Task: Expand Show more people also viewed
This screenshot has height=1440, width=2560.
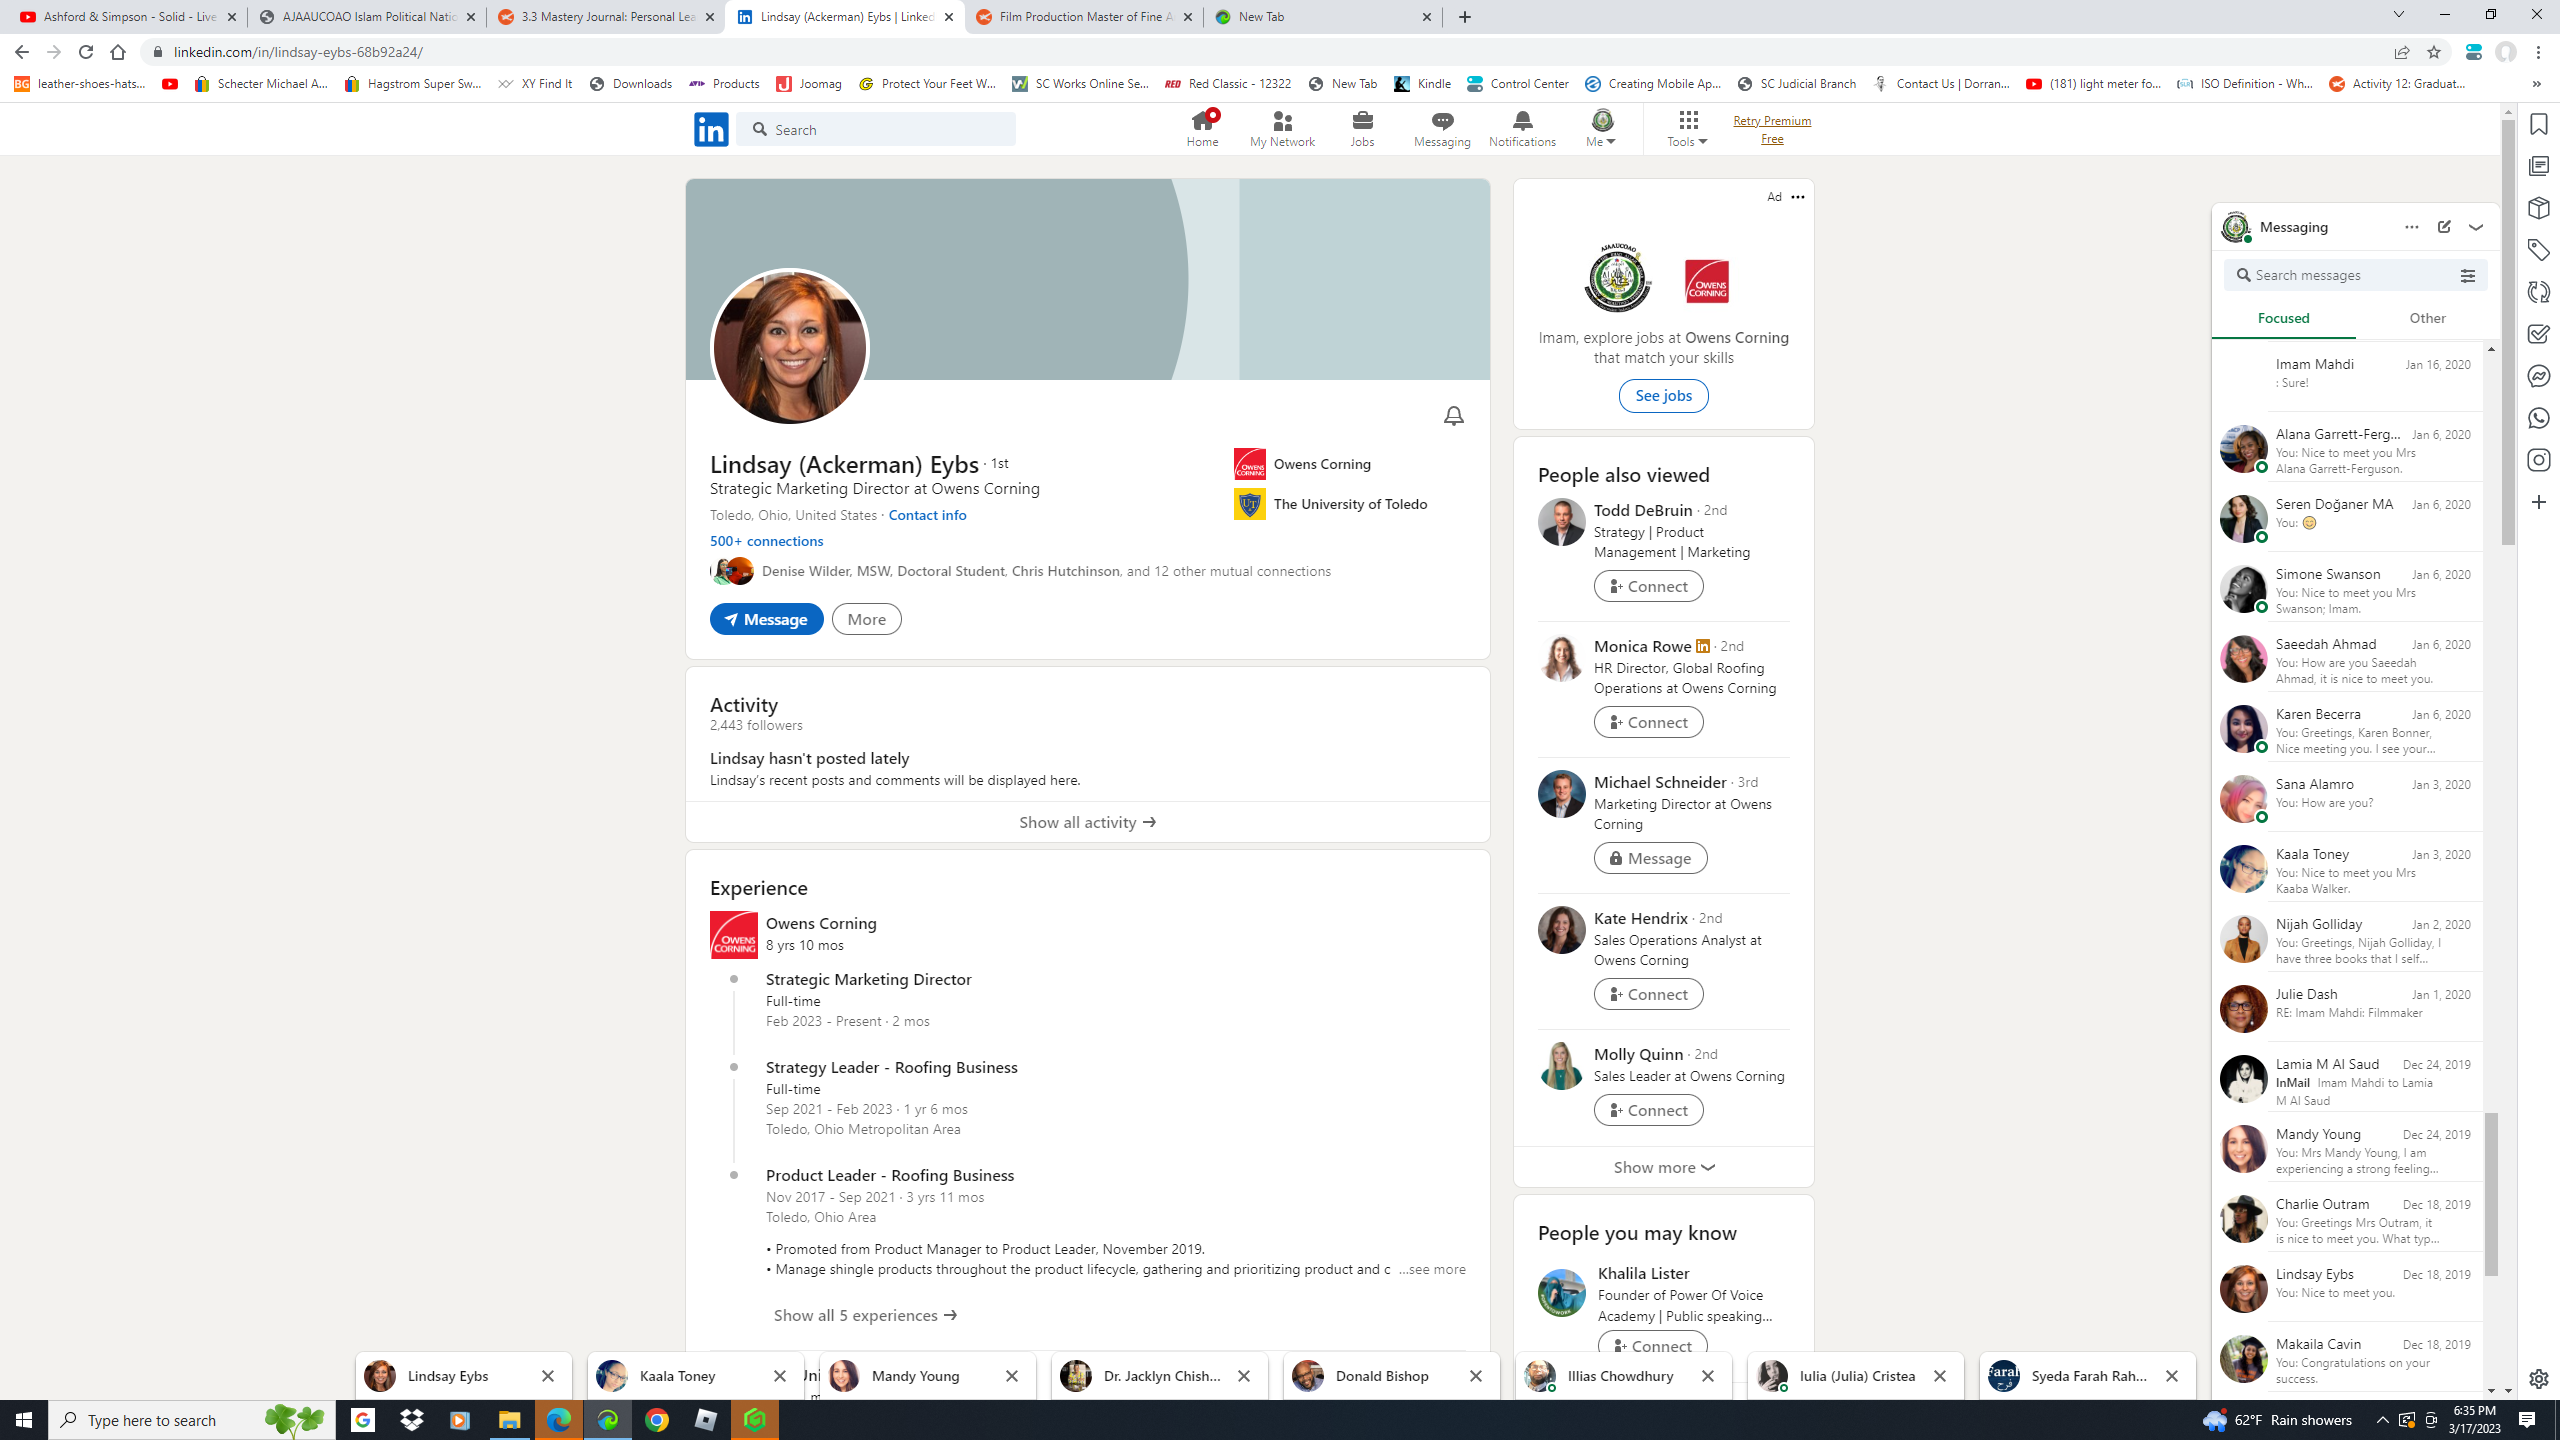Action: (x=1663, y=1167)
